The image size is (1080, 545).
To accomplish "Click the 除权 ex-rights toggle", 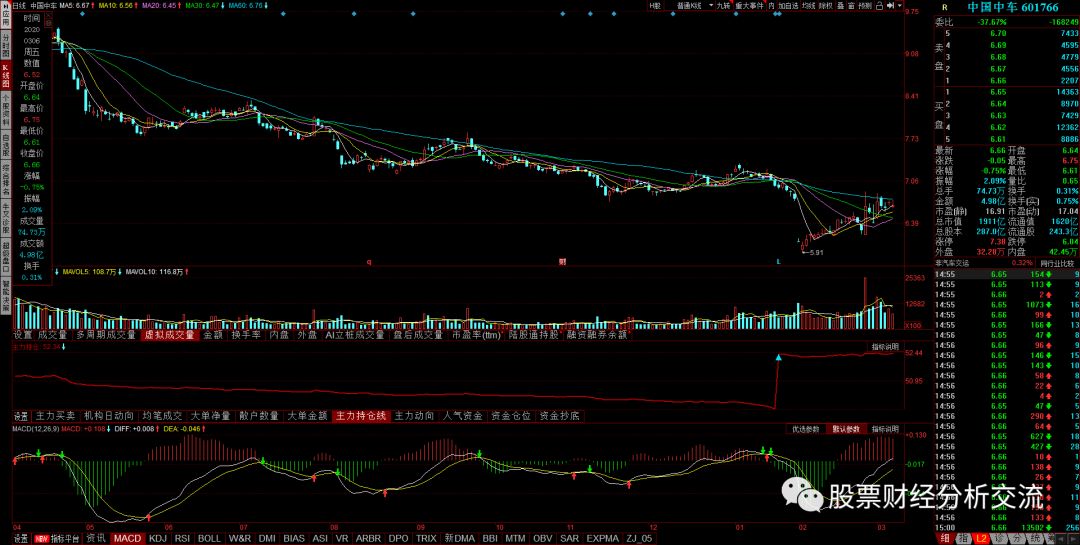I will (825, 6).
